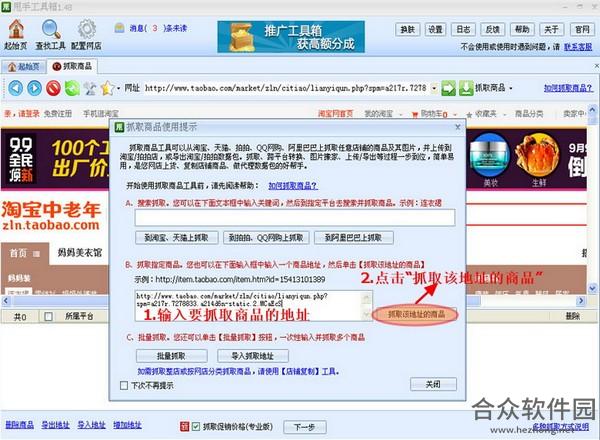Image resolution: width=600 pixels, height=440 pixels.
Task: Expand the 收藏夹 dropdown
Action: click(x=505, y=114)
